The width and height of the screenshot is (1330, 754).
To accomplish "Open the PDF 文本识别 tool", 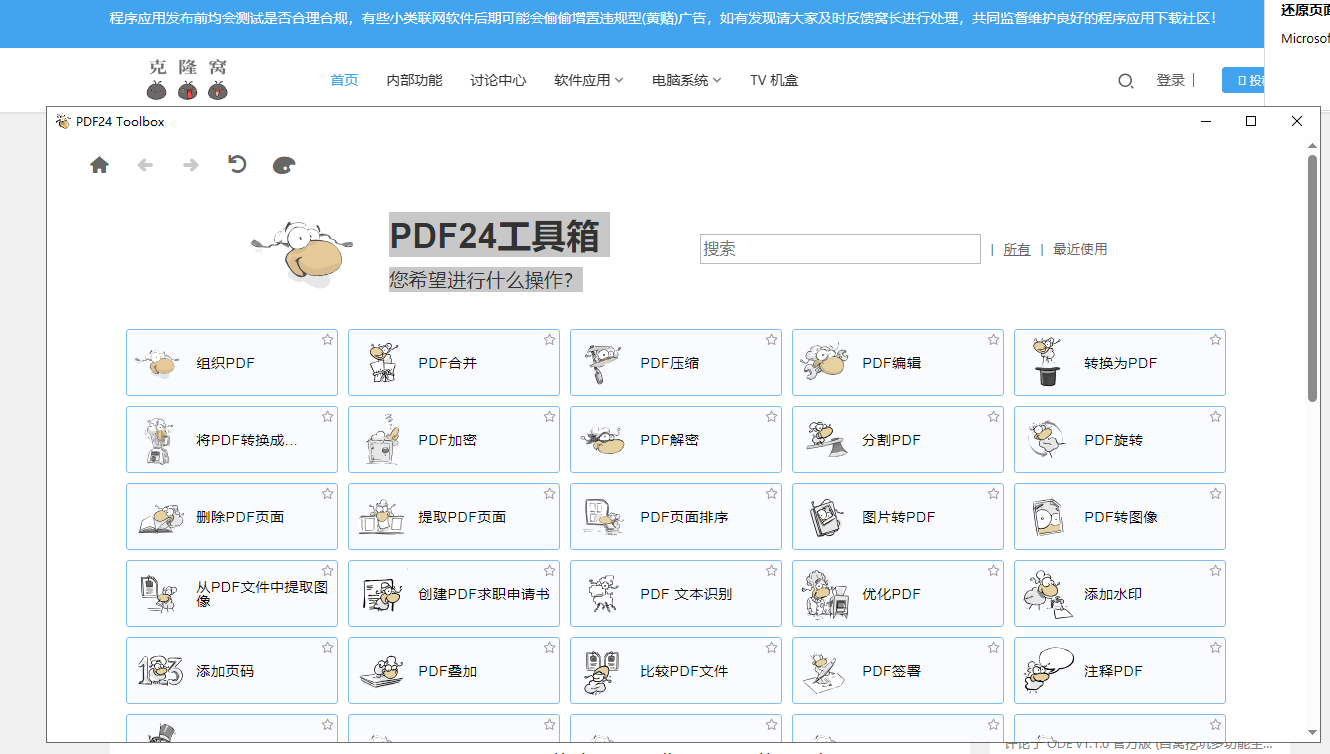I will (676, 594).
